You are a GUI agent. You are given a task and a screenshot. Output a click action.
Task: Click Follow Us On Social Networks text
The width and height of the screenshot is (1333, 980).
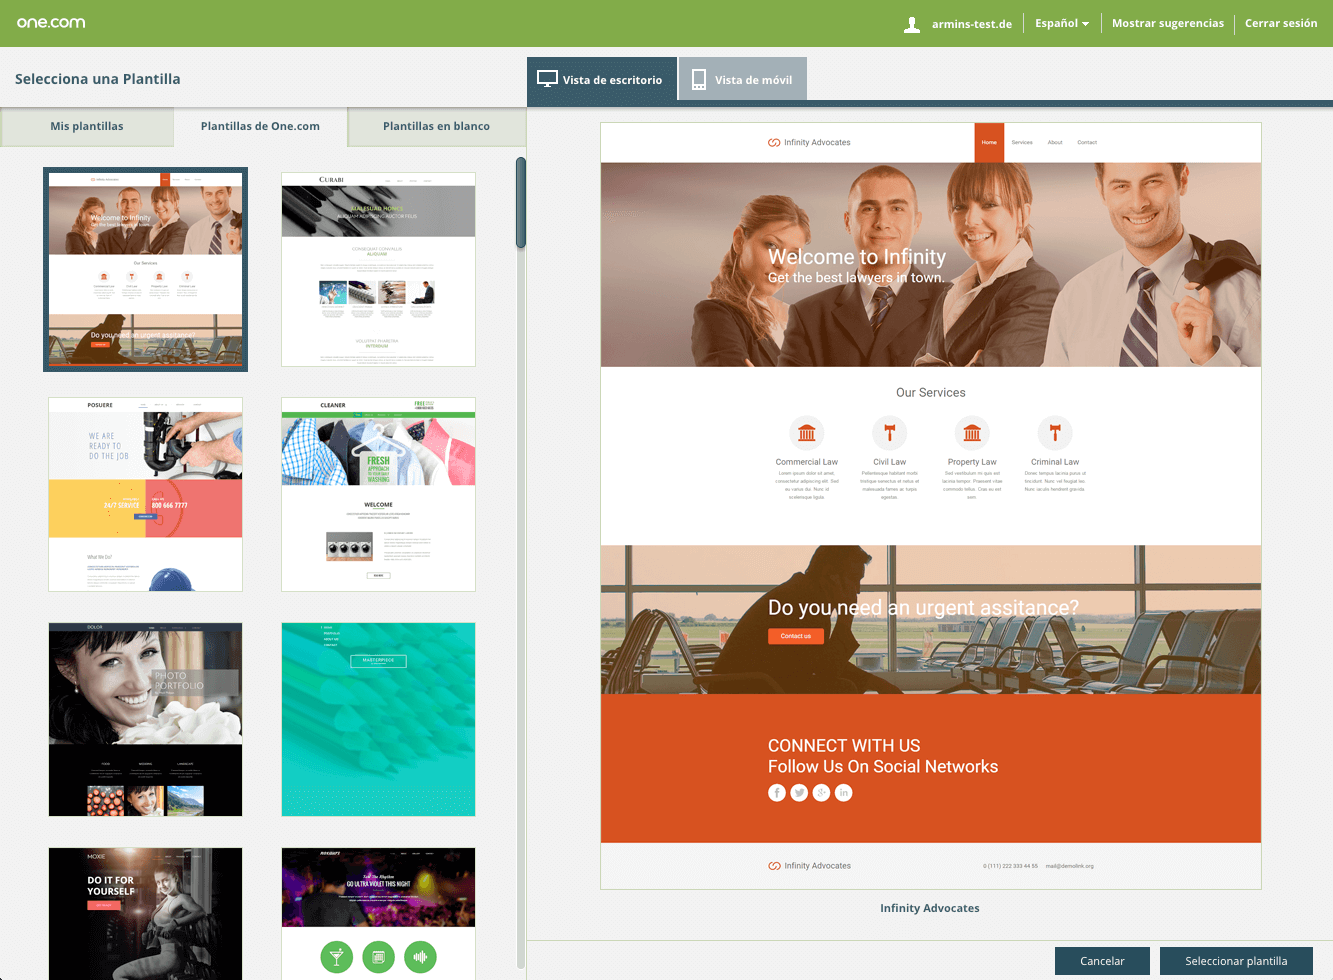coord(883,767)
